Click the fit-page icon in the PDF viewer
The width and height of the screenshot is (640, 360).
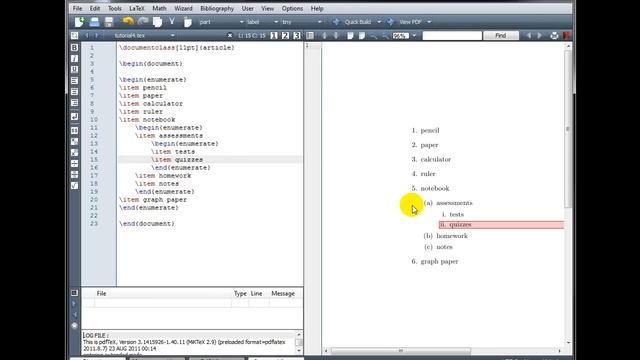(x=362, y=36)
